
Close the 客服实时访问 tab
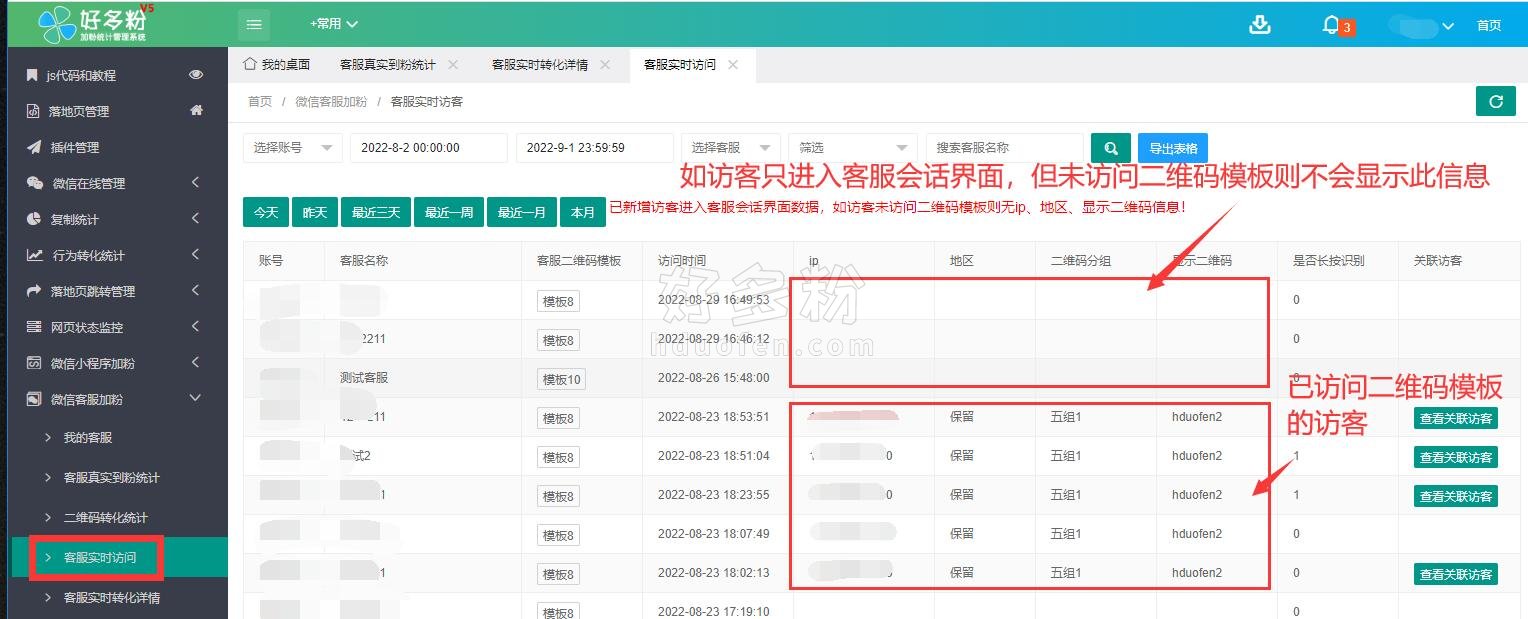coord(733,64)
